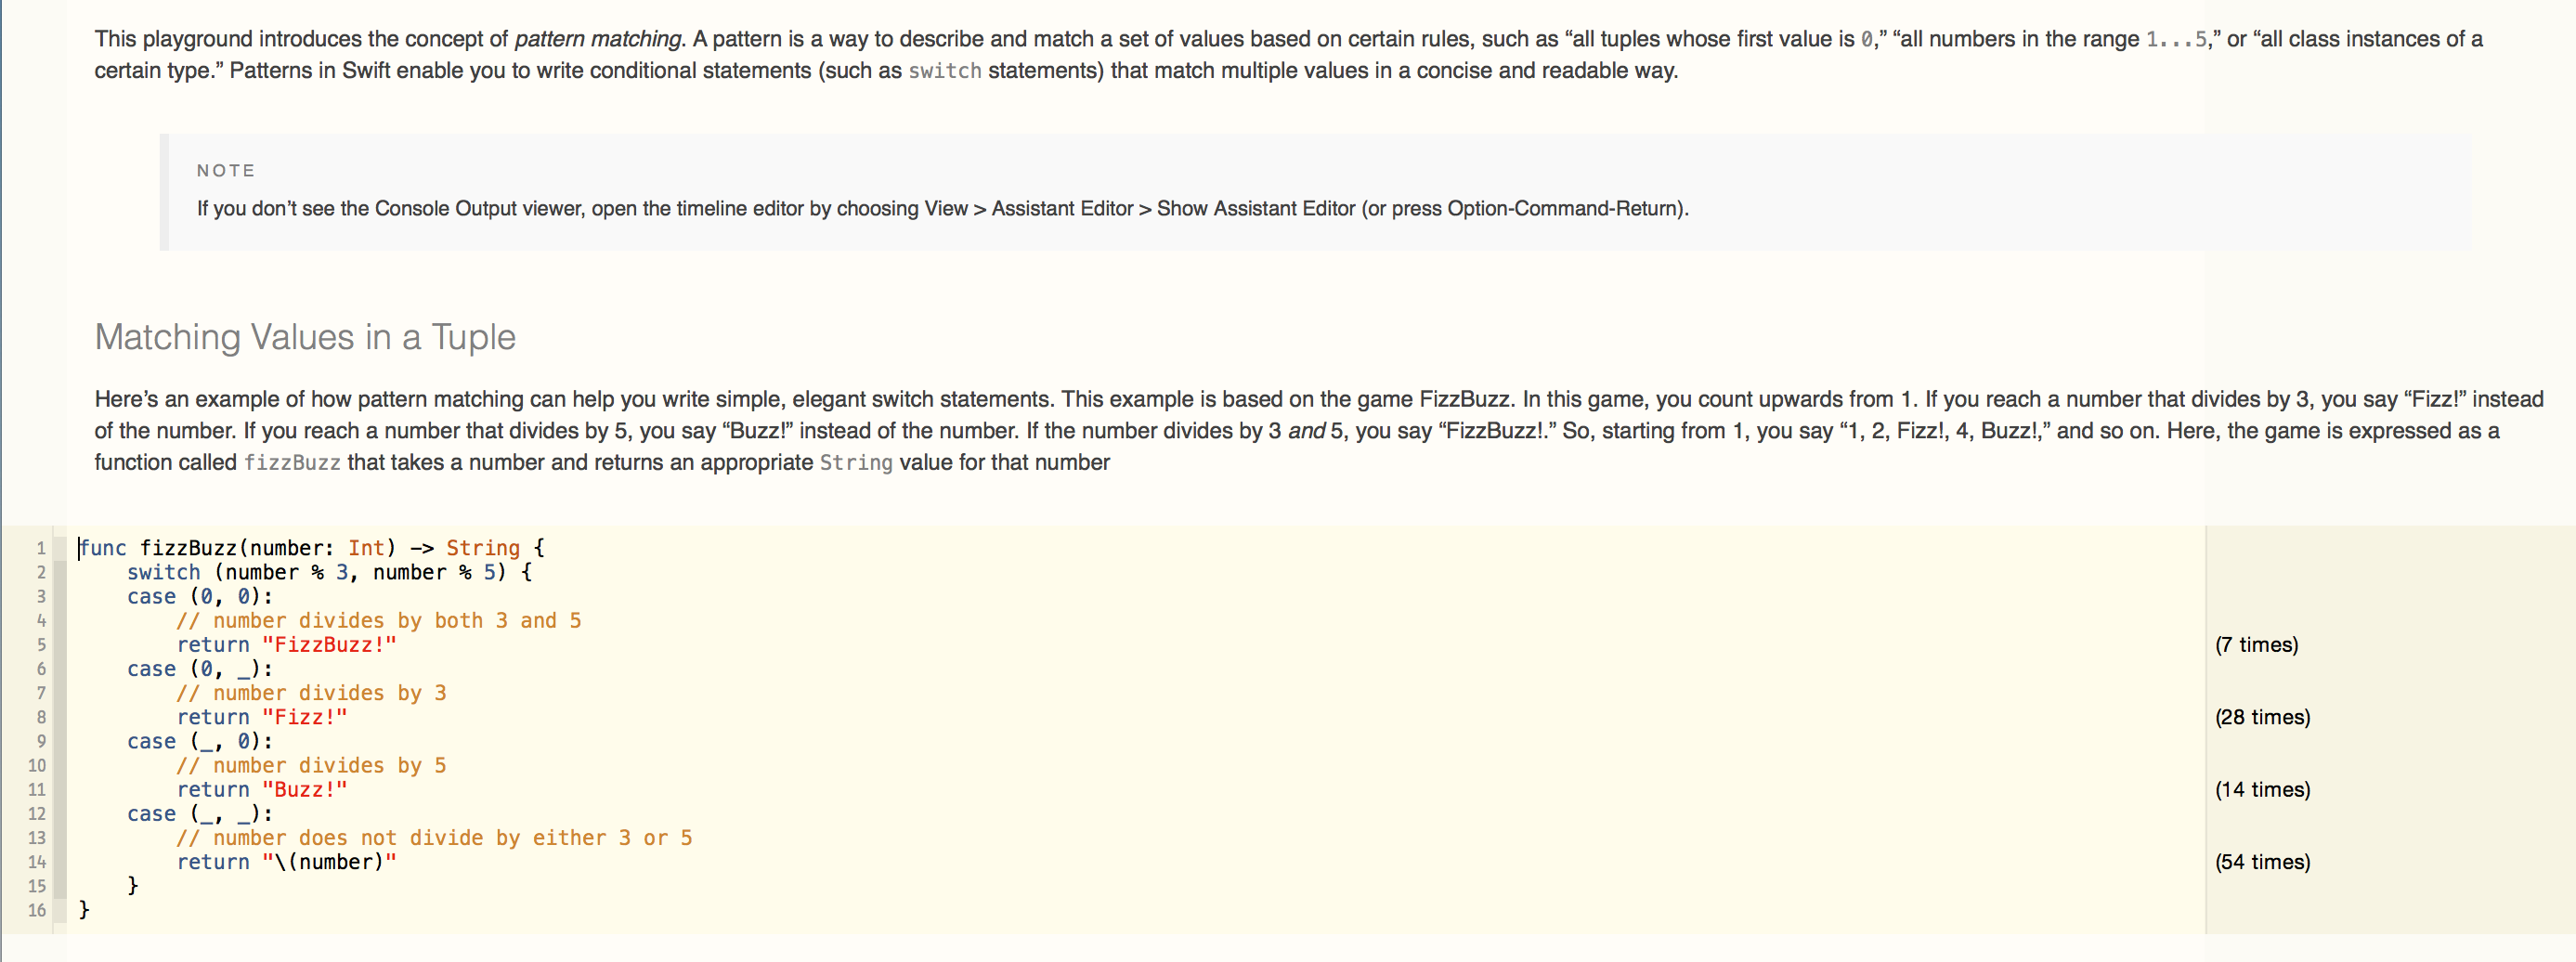2576x962 pixels.
Task: Click line number 1 in the gutter
Action: pyautogui.click(x=41, y=548)
